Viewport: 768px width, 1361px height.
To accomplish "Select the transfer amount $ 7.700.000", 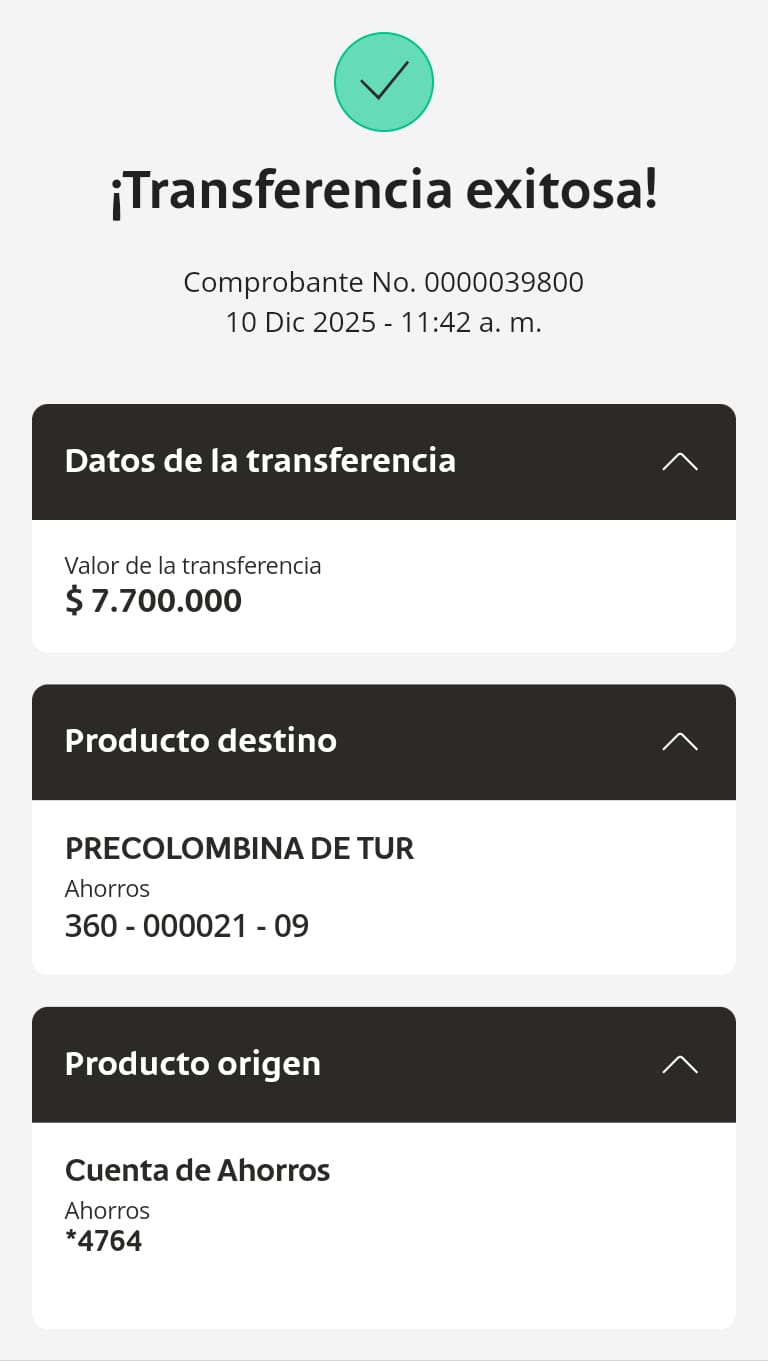I will 153,601.
